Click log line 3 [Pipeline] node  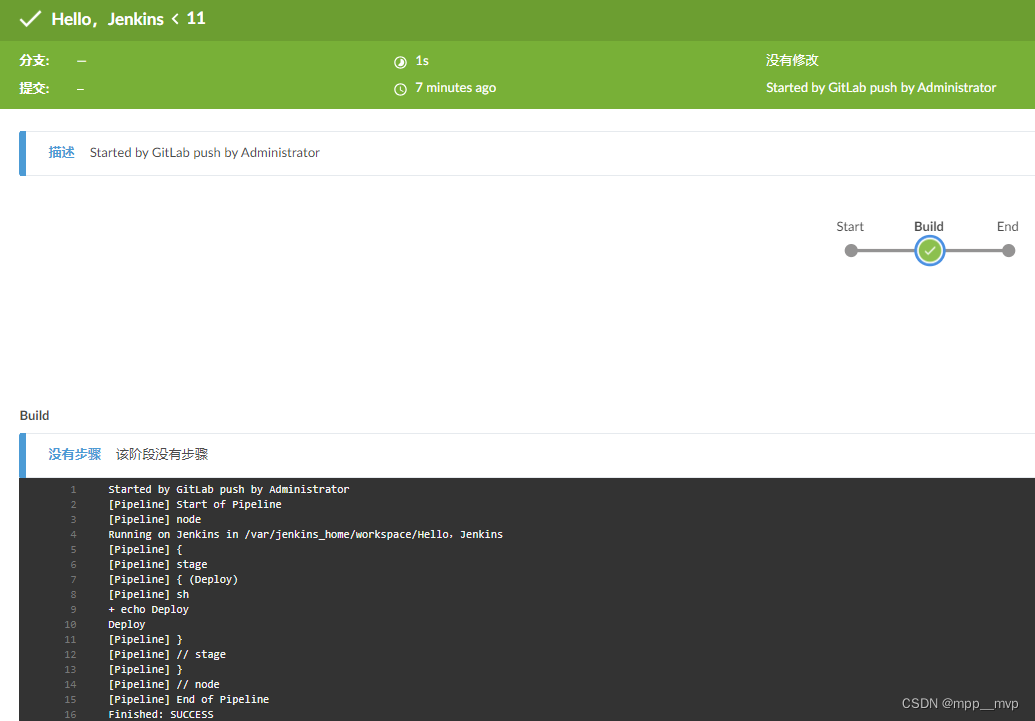[x=154, y=520]
